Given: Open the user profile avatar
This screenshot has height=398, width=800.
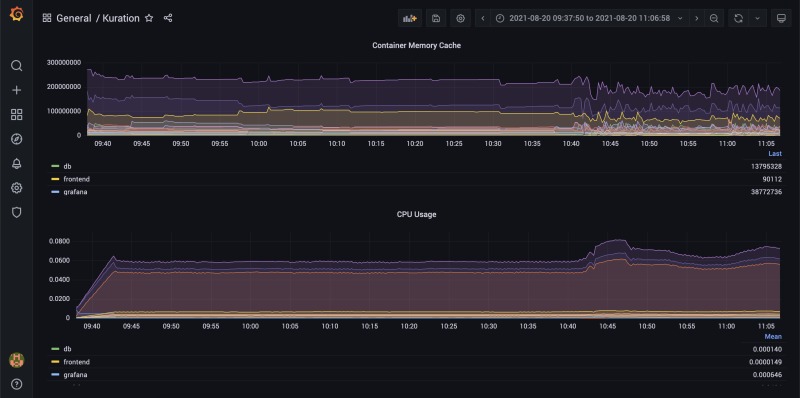Looking at the screenshot, I should pos(16,360).
